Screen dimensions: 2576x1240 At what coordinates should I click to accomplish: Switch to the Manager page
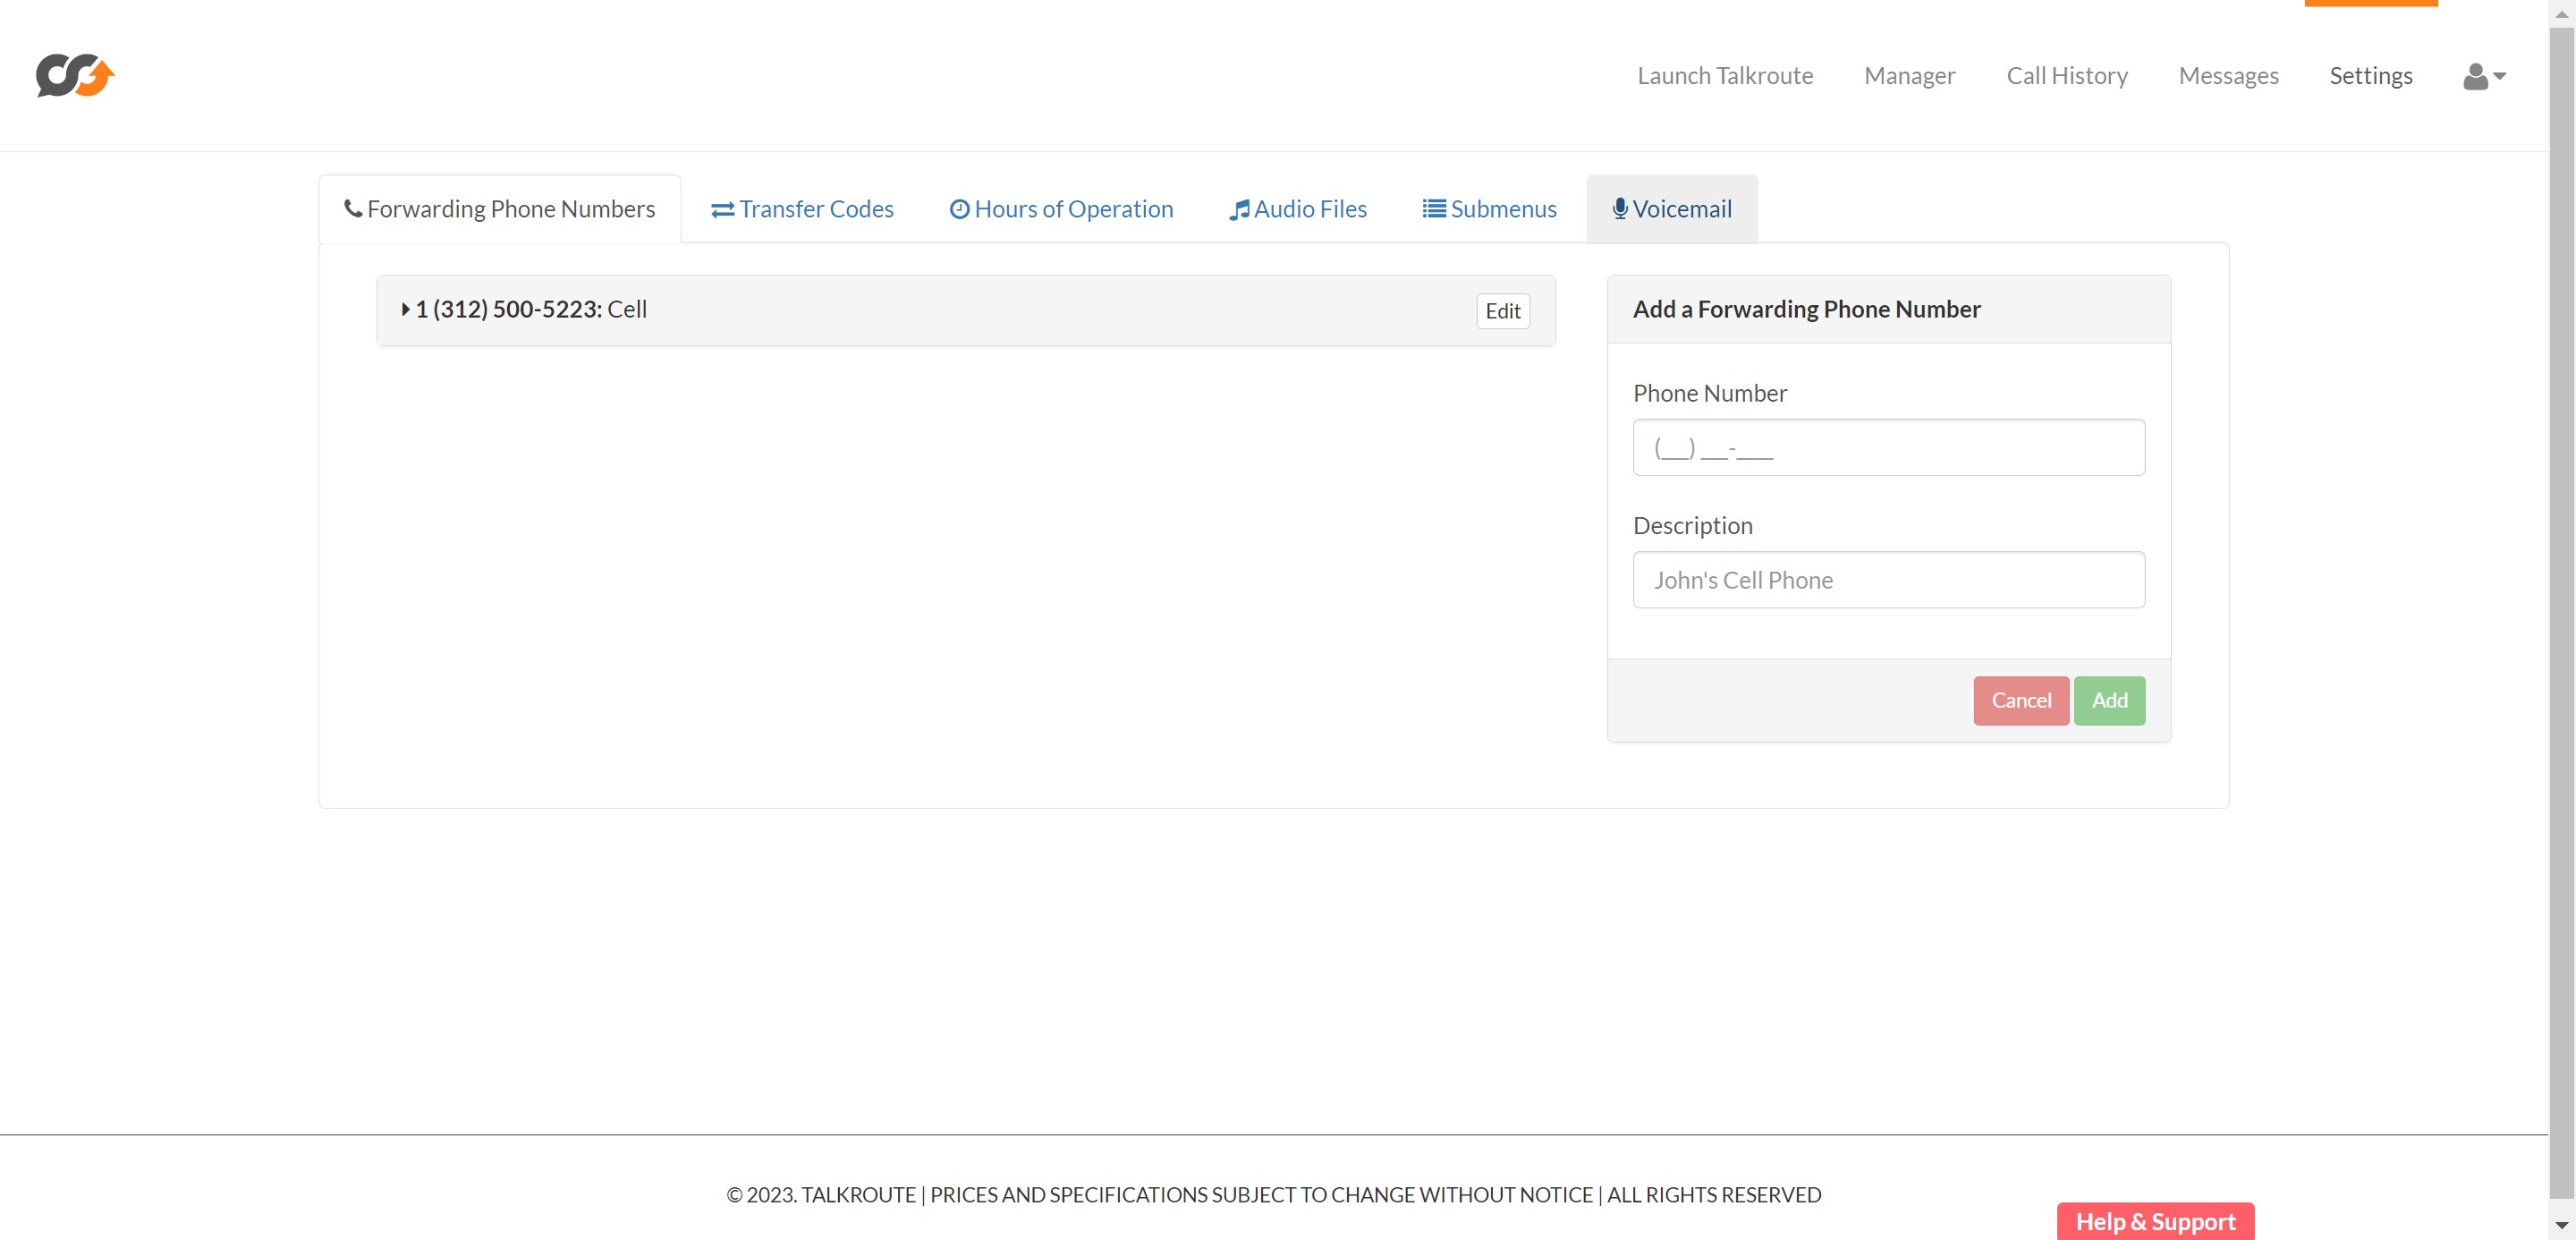pos(1909,76)
